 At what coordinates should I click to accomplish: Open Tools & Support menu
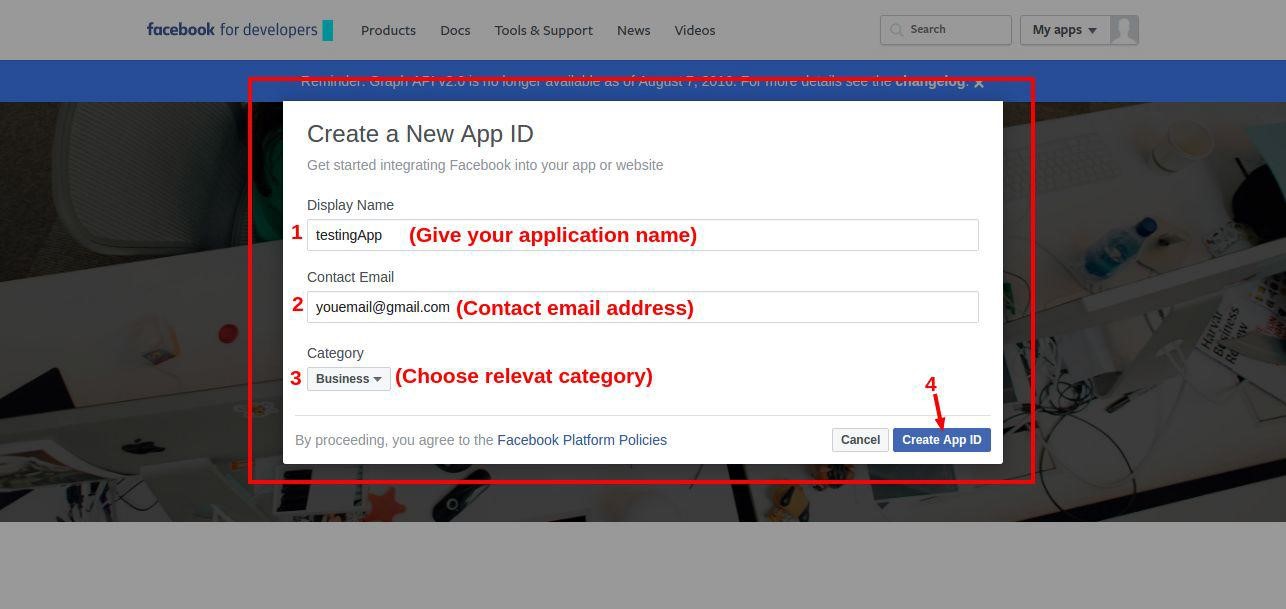(x=543, y=30)
